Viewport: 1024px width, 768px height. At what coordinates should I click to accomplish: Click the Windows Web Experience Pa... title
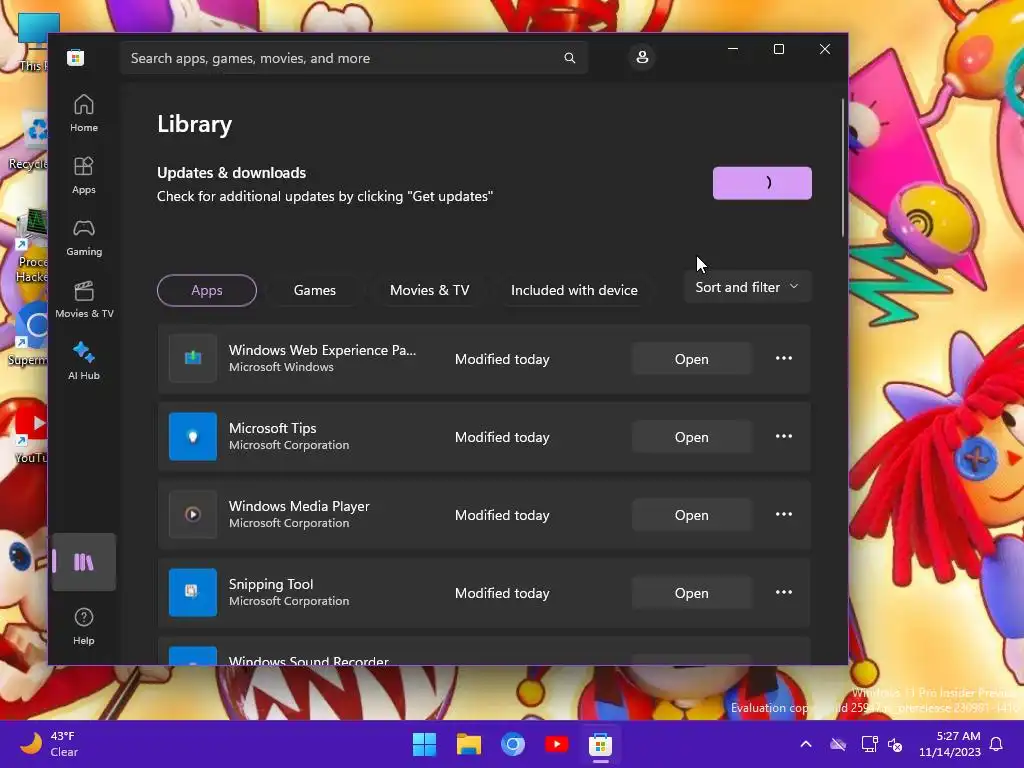coord(322,350)
